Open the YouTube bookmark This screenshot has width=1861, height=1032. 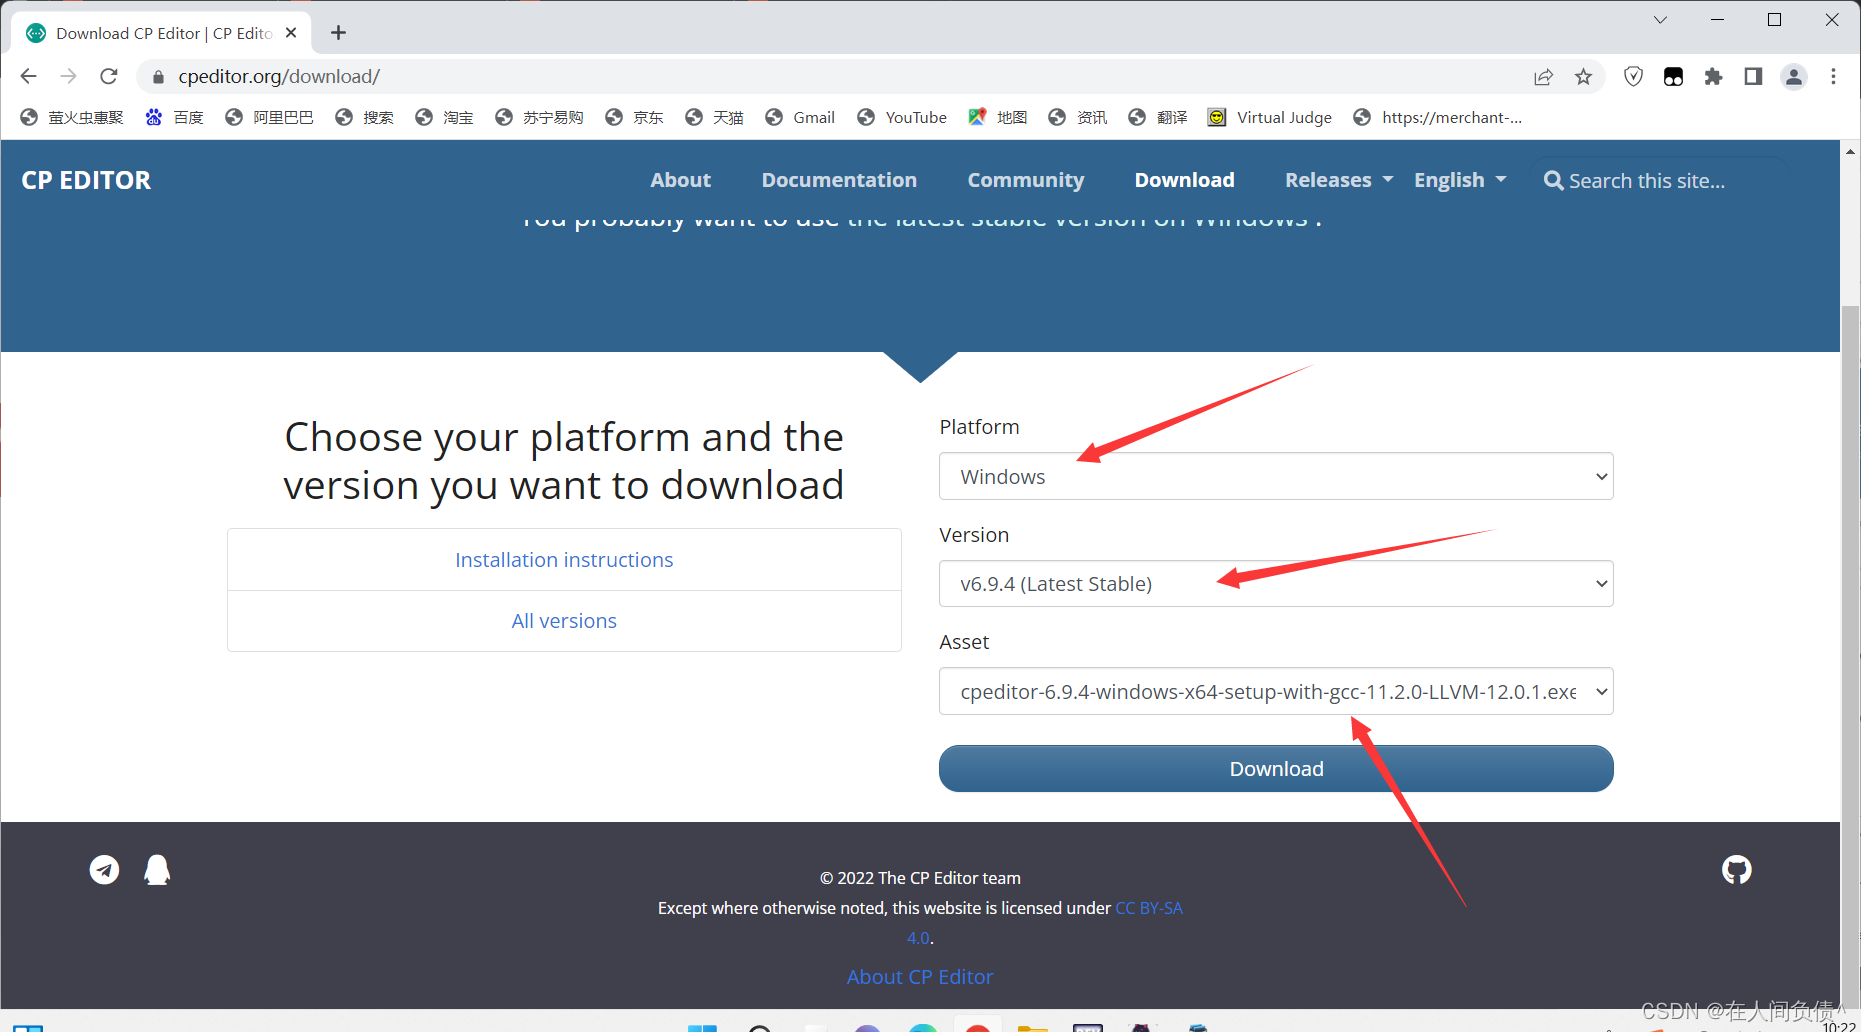click(902, 118)
